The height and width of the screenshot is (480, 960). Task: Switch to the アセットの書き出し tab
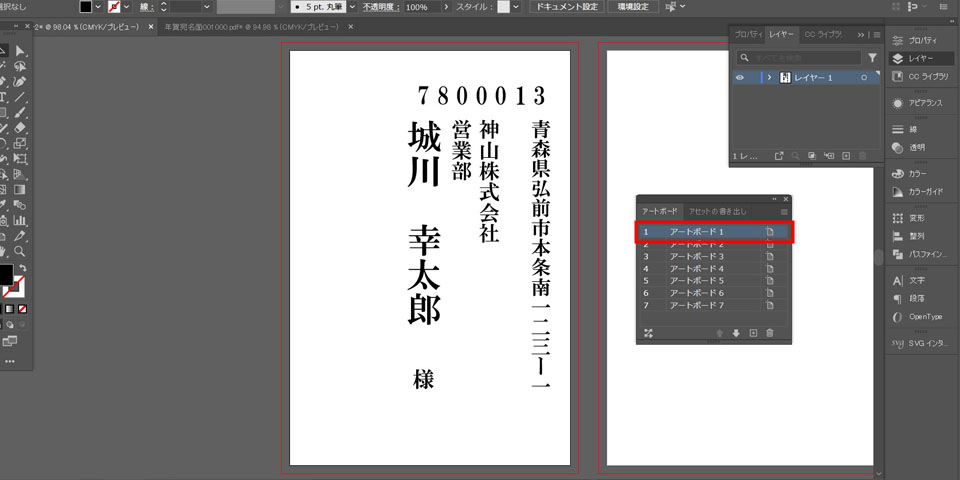tap(717, 212)
